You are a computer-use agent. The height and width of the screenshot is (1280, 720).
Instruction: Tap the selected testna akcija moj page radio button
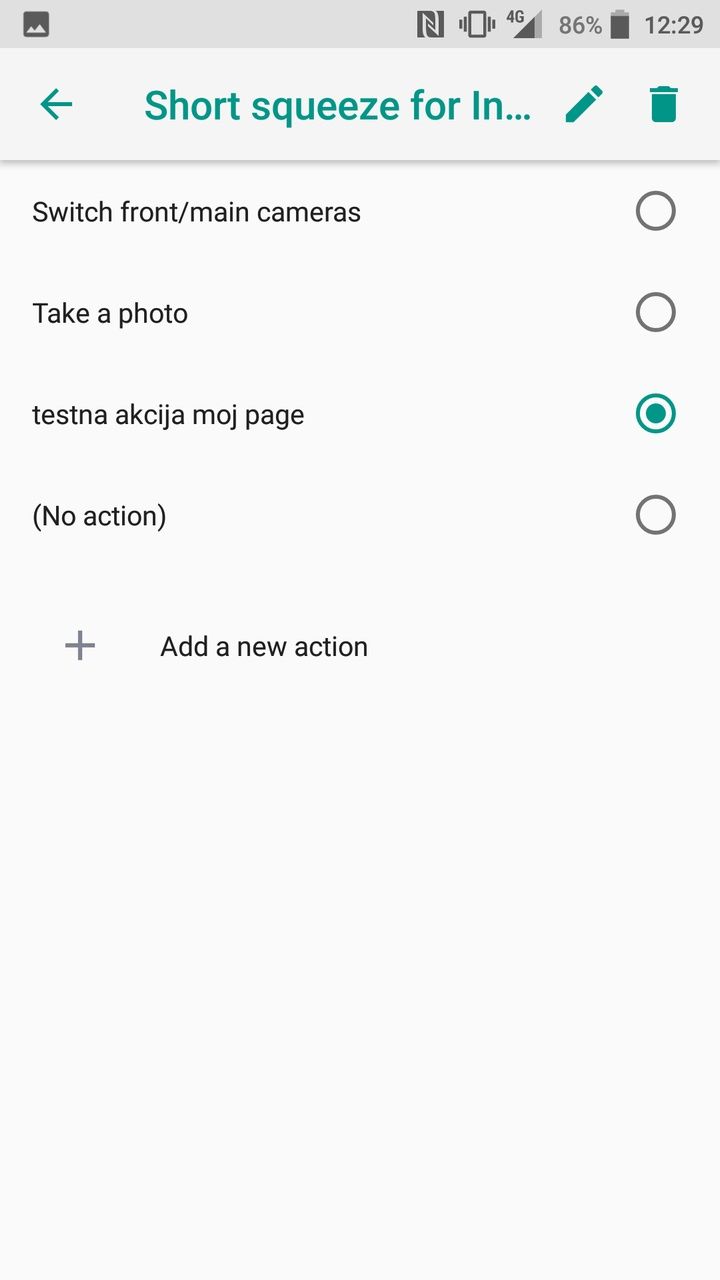click(655, 414)
